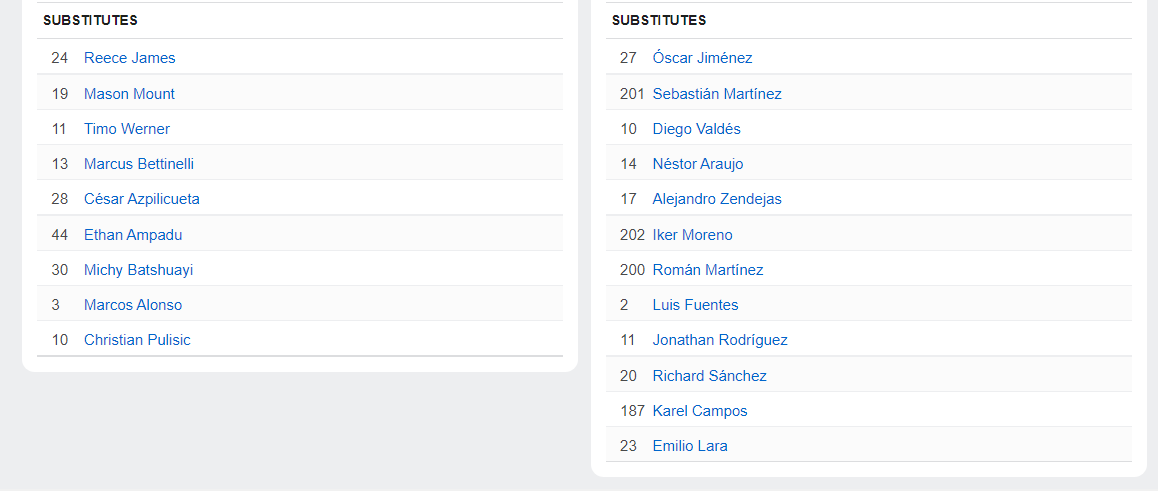
Task: Select Marcos Alonso link
Action: pyautogui.click(x=132, y=305)
